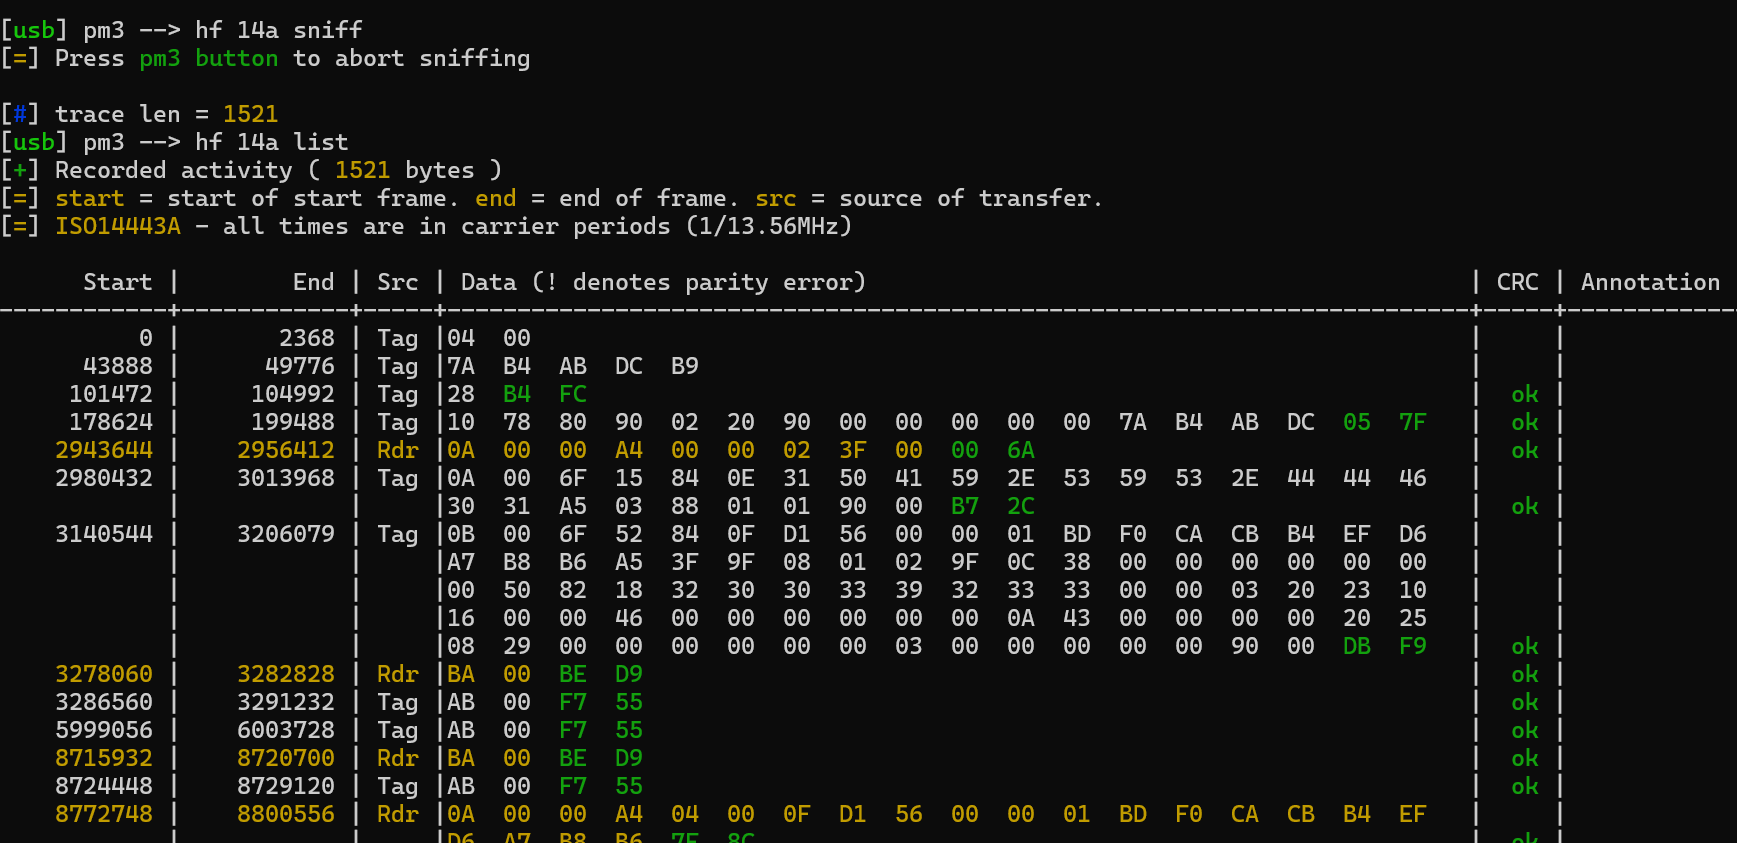
Task: Click the ISO14443A label in the info line
Action: click(x=118, y=226)
